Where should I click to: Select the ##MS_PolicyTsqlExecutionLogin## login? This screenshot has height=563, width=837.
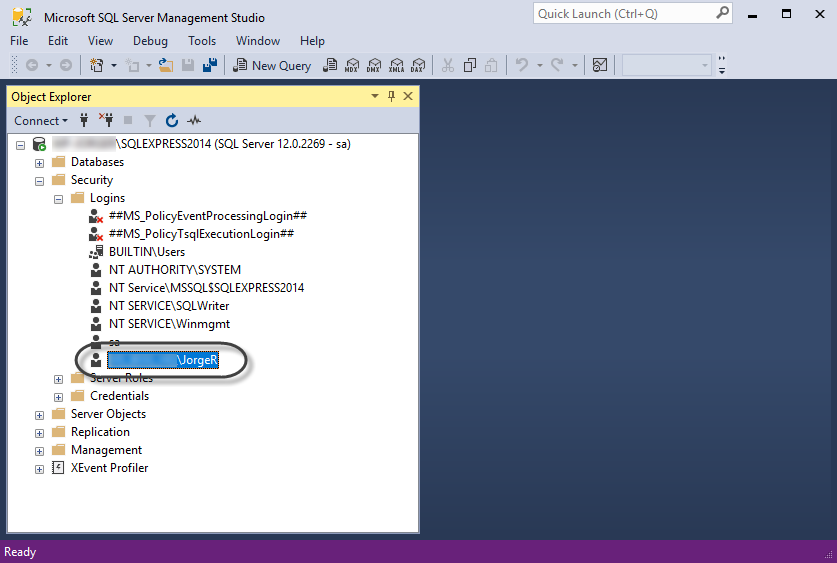(x=201, y=234)
